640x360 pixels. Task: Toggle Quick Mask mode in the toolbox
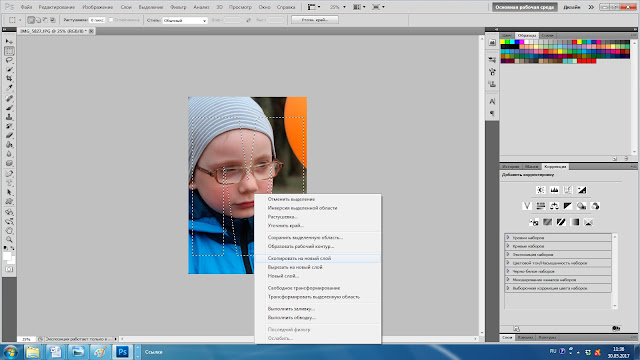tap(9, 269)
